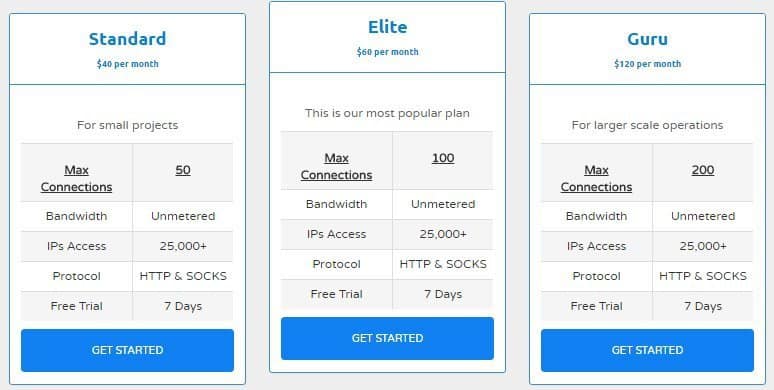Click the $40 per month price text
Viewport: 774px width, 390px height.
127,64
